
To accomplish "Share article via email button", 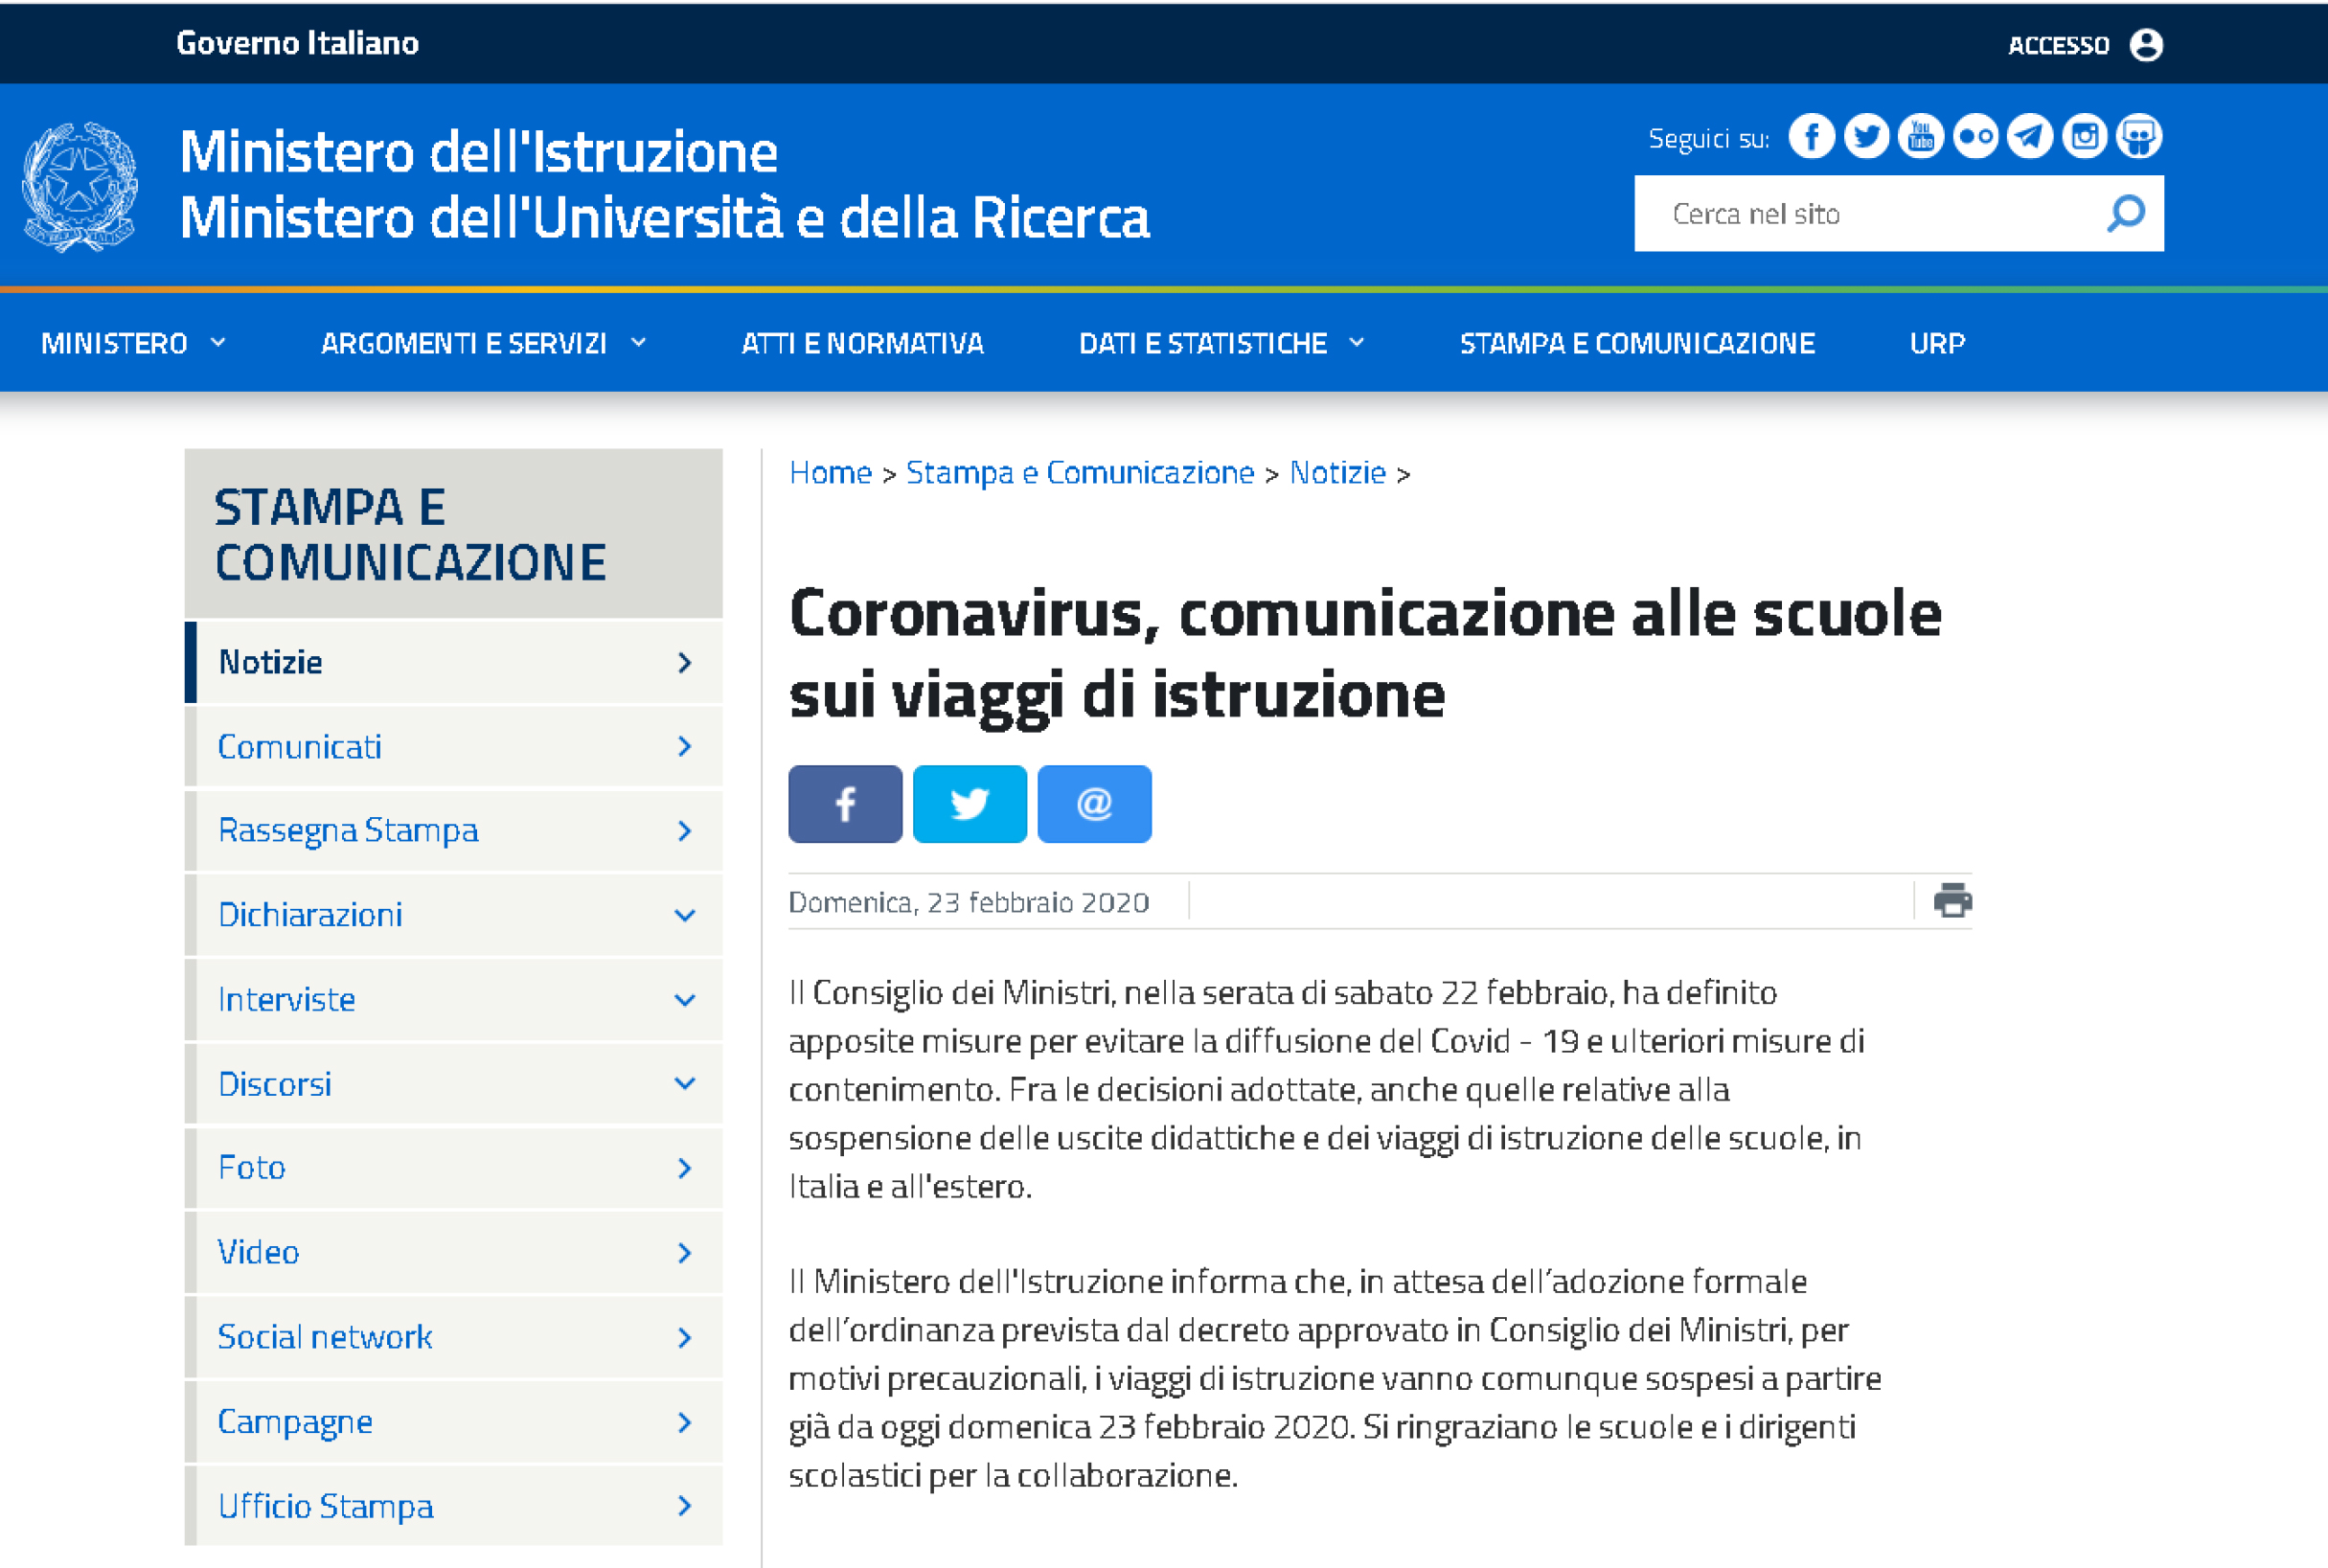I will (x=1094, y=804).
